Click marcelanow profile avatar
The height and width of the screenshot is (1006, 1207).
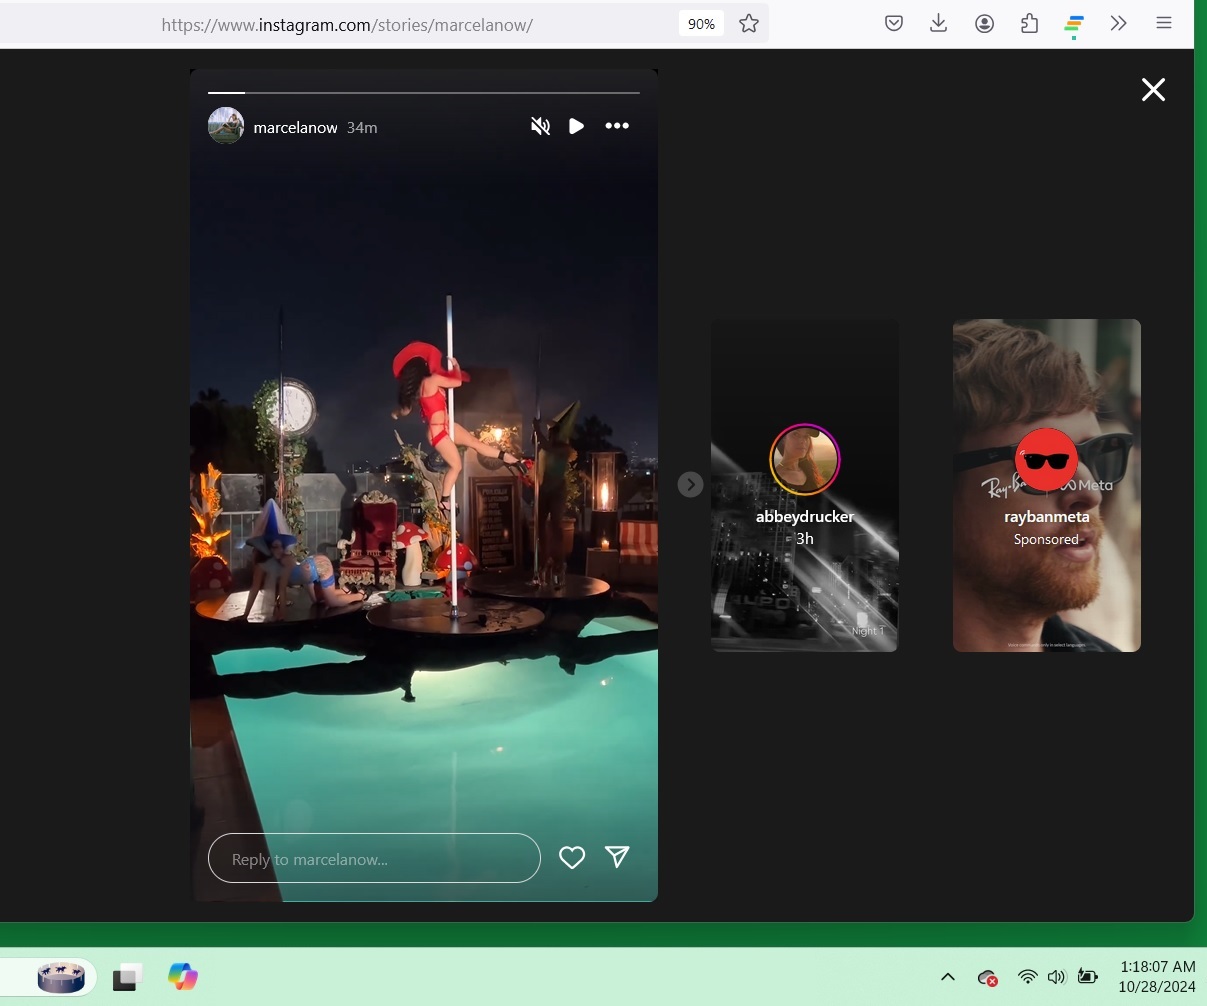(x=226, y=126)
